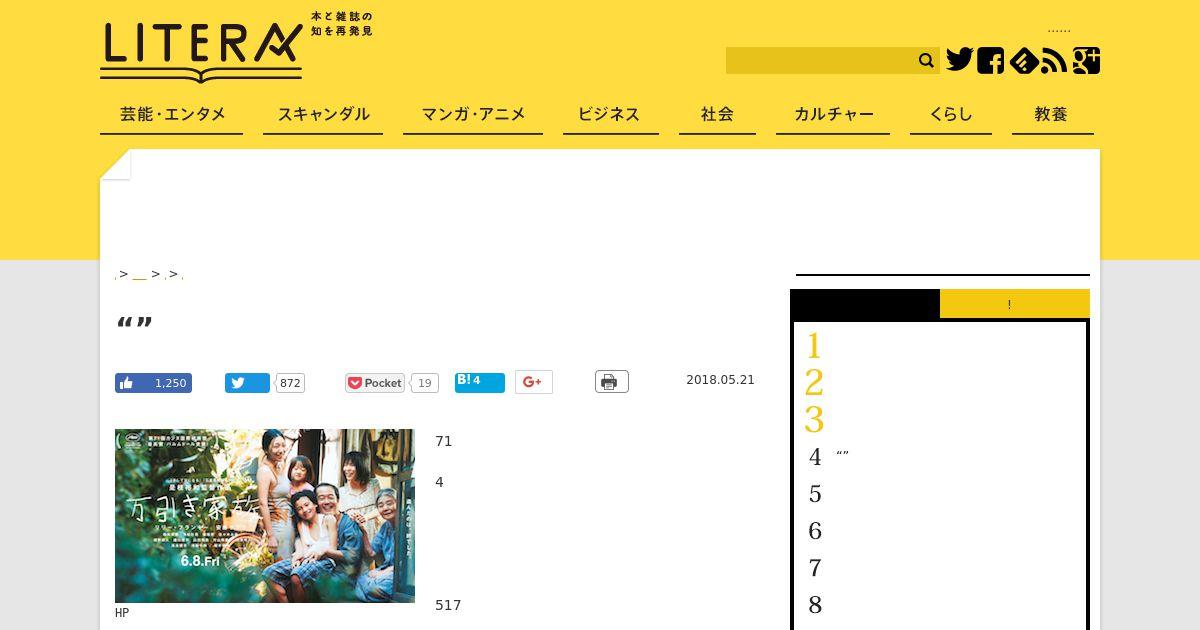Click the Facebook Like button showing 1,250

pyautogui.click(x=153, y=383)
